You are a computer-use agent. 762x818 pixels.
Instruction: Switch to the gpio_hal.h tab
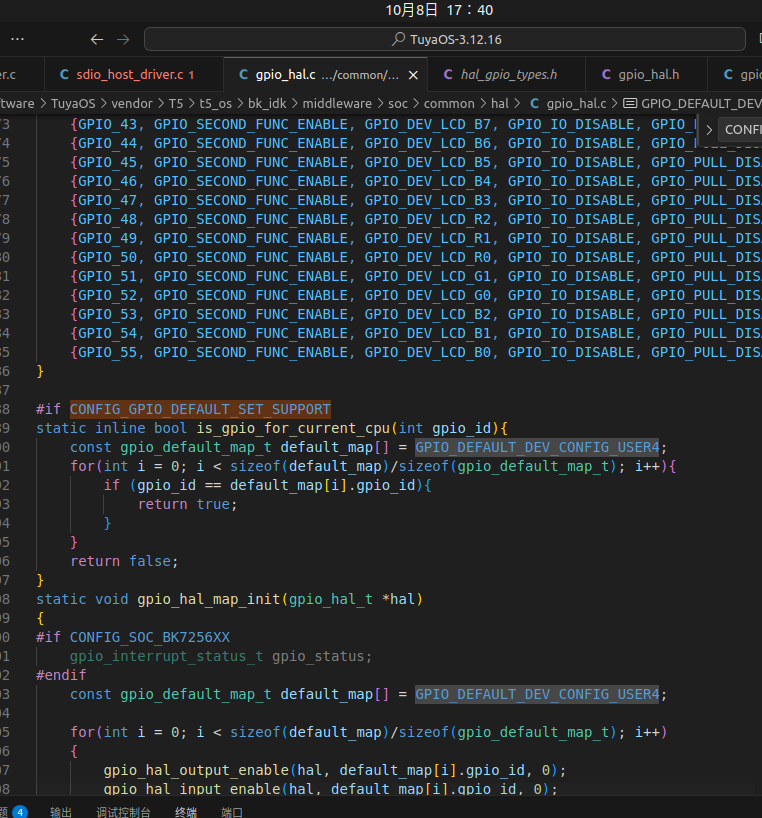(x=648, y=75)
